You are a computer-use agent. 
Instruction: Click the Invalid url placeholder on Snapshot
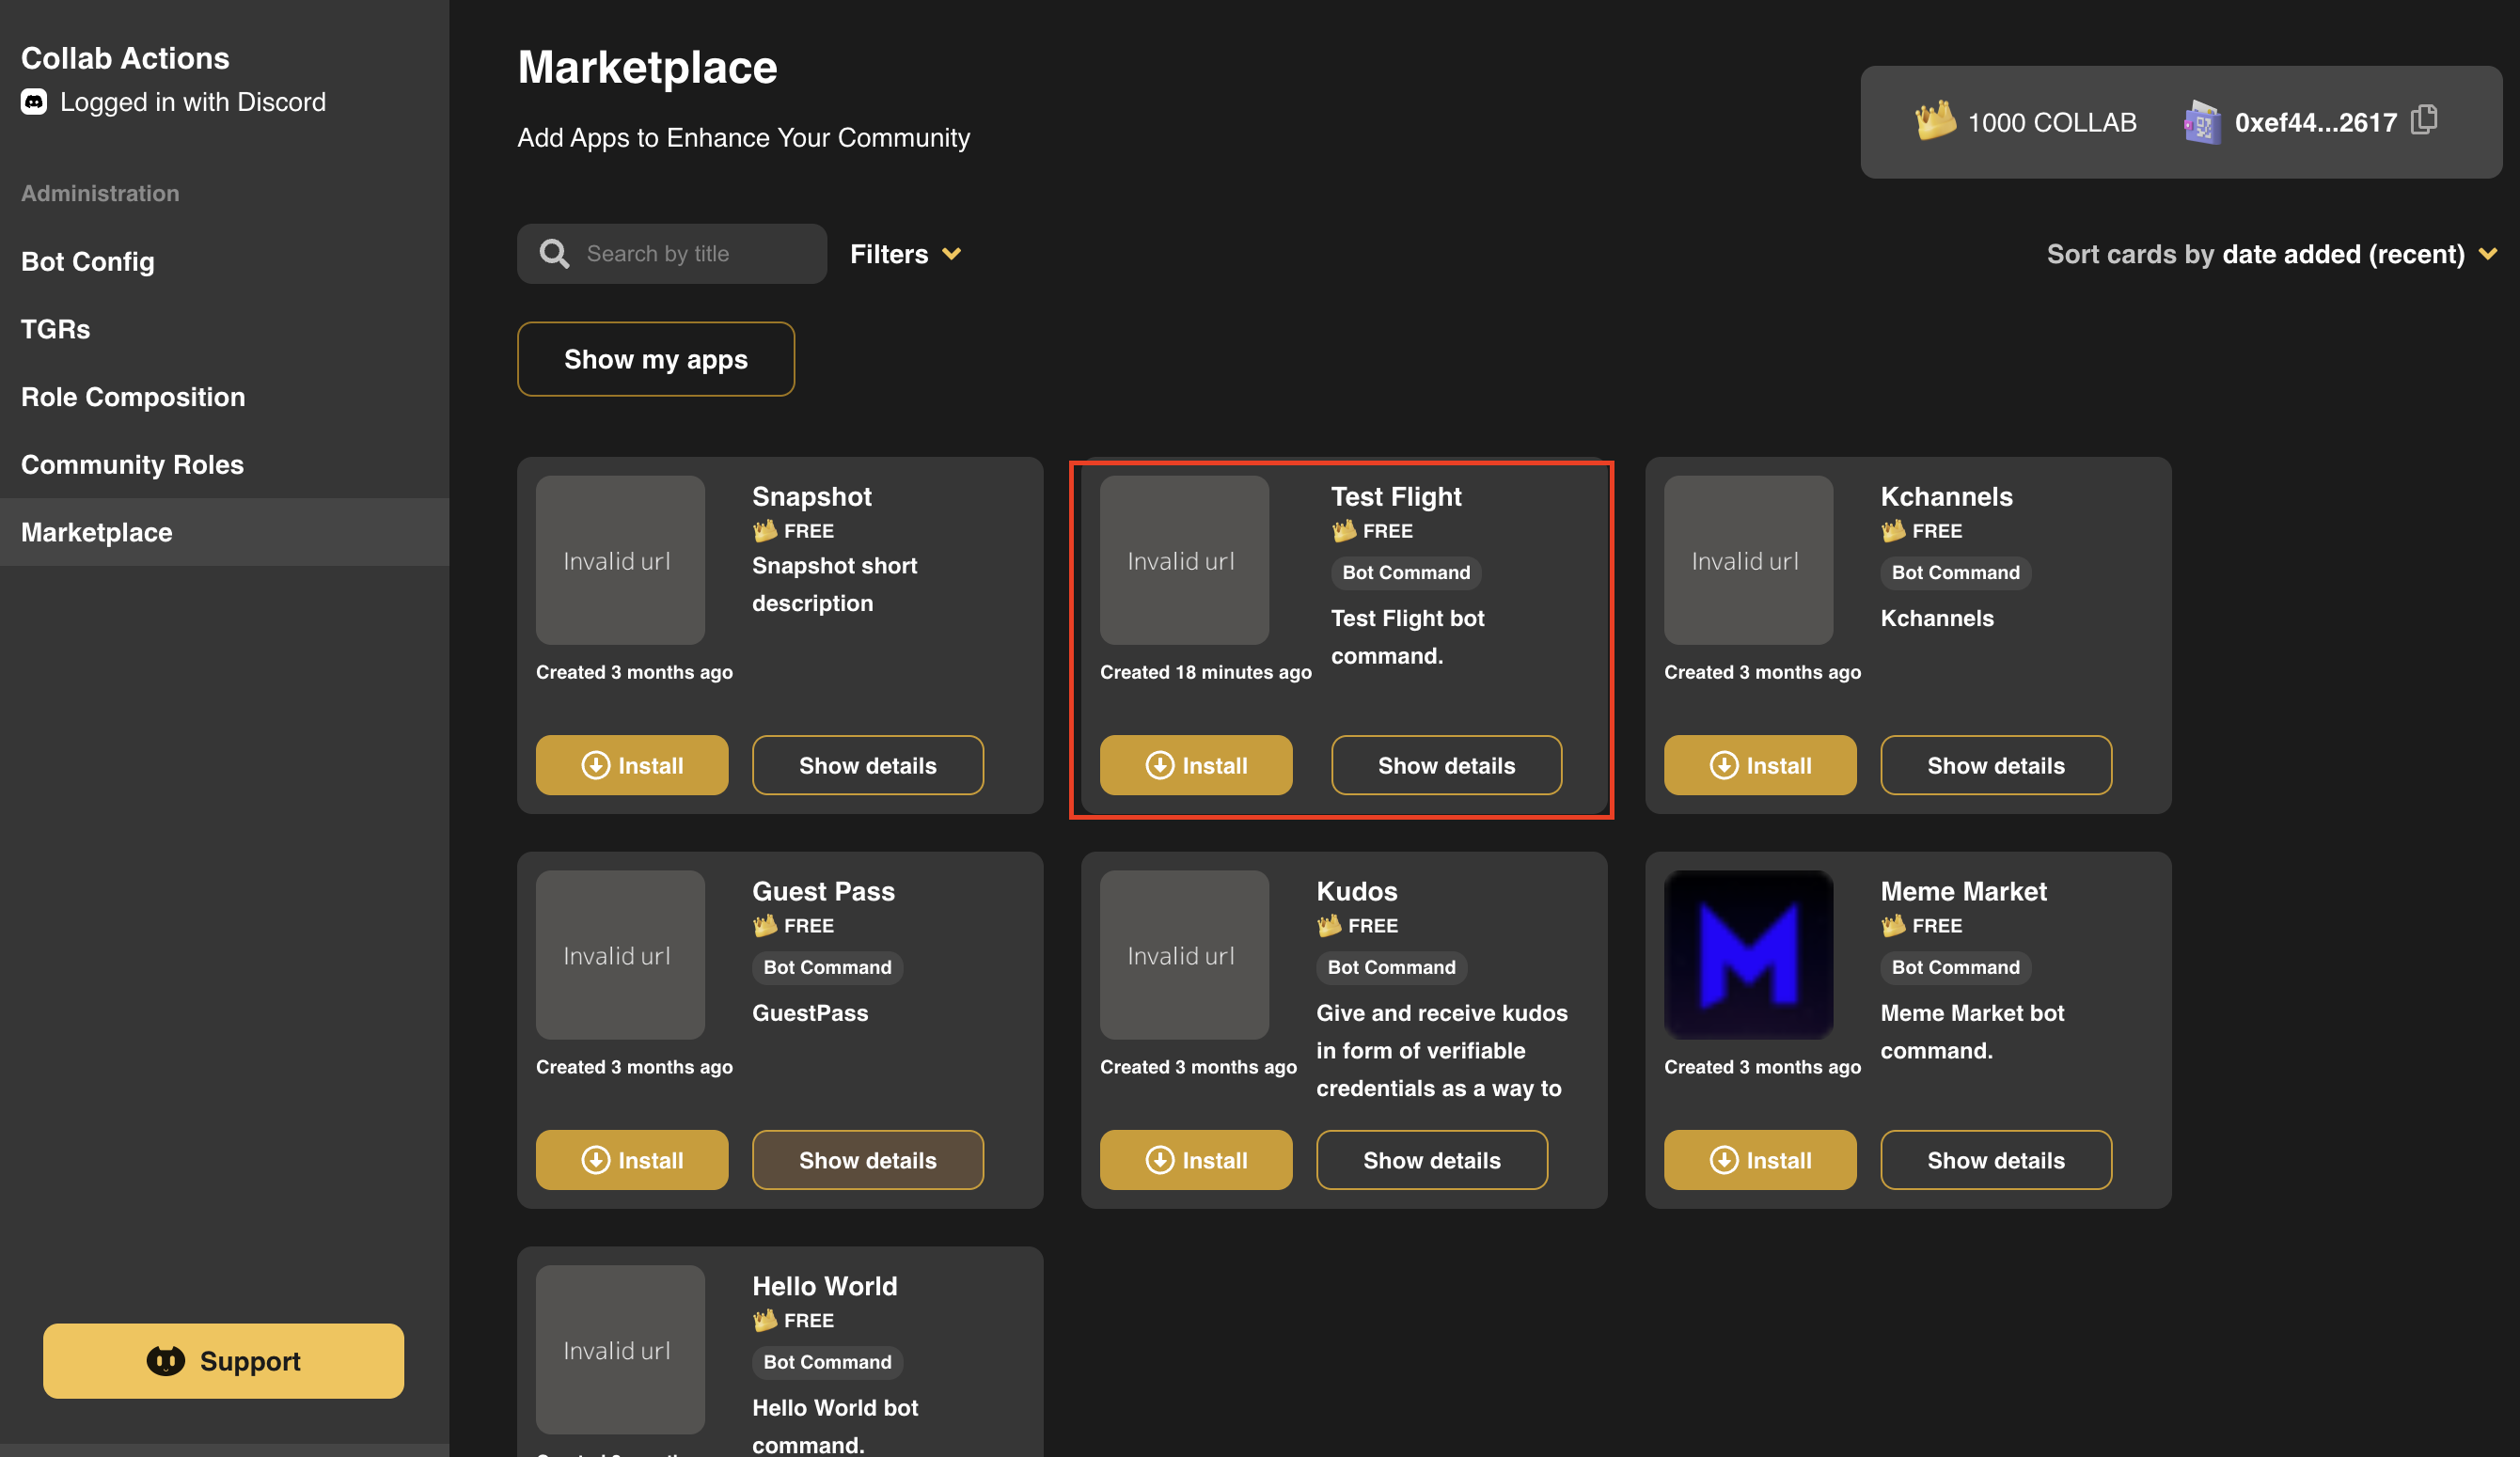click(x=620, y=560)
